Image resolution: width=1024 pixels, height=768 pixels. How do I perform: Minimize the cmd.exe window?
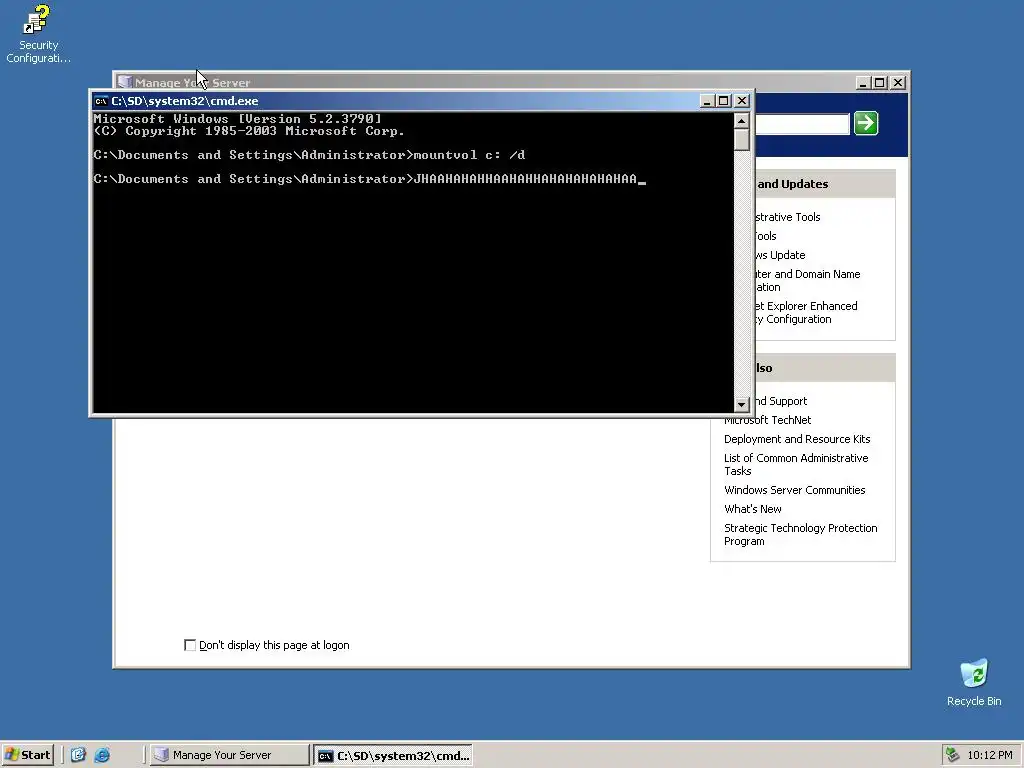coord(707,101)
